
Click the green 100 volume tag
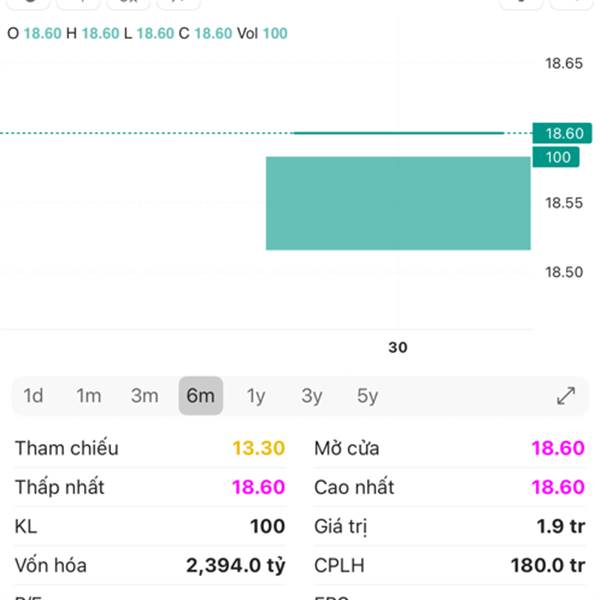[x=558, y=157]
